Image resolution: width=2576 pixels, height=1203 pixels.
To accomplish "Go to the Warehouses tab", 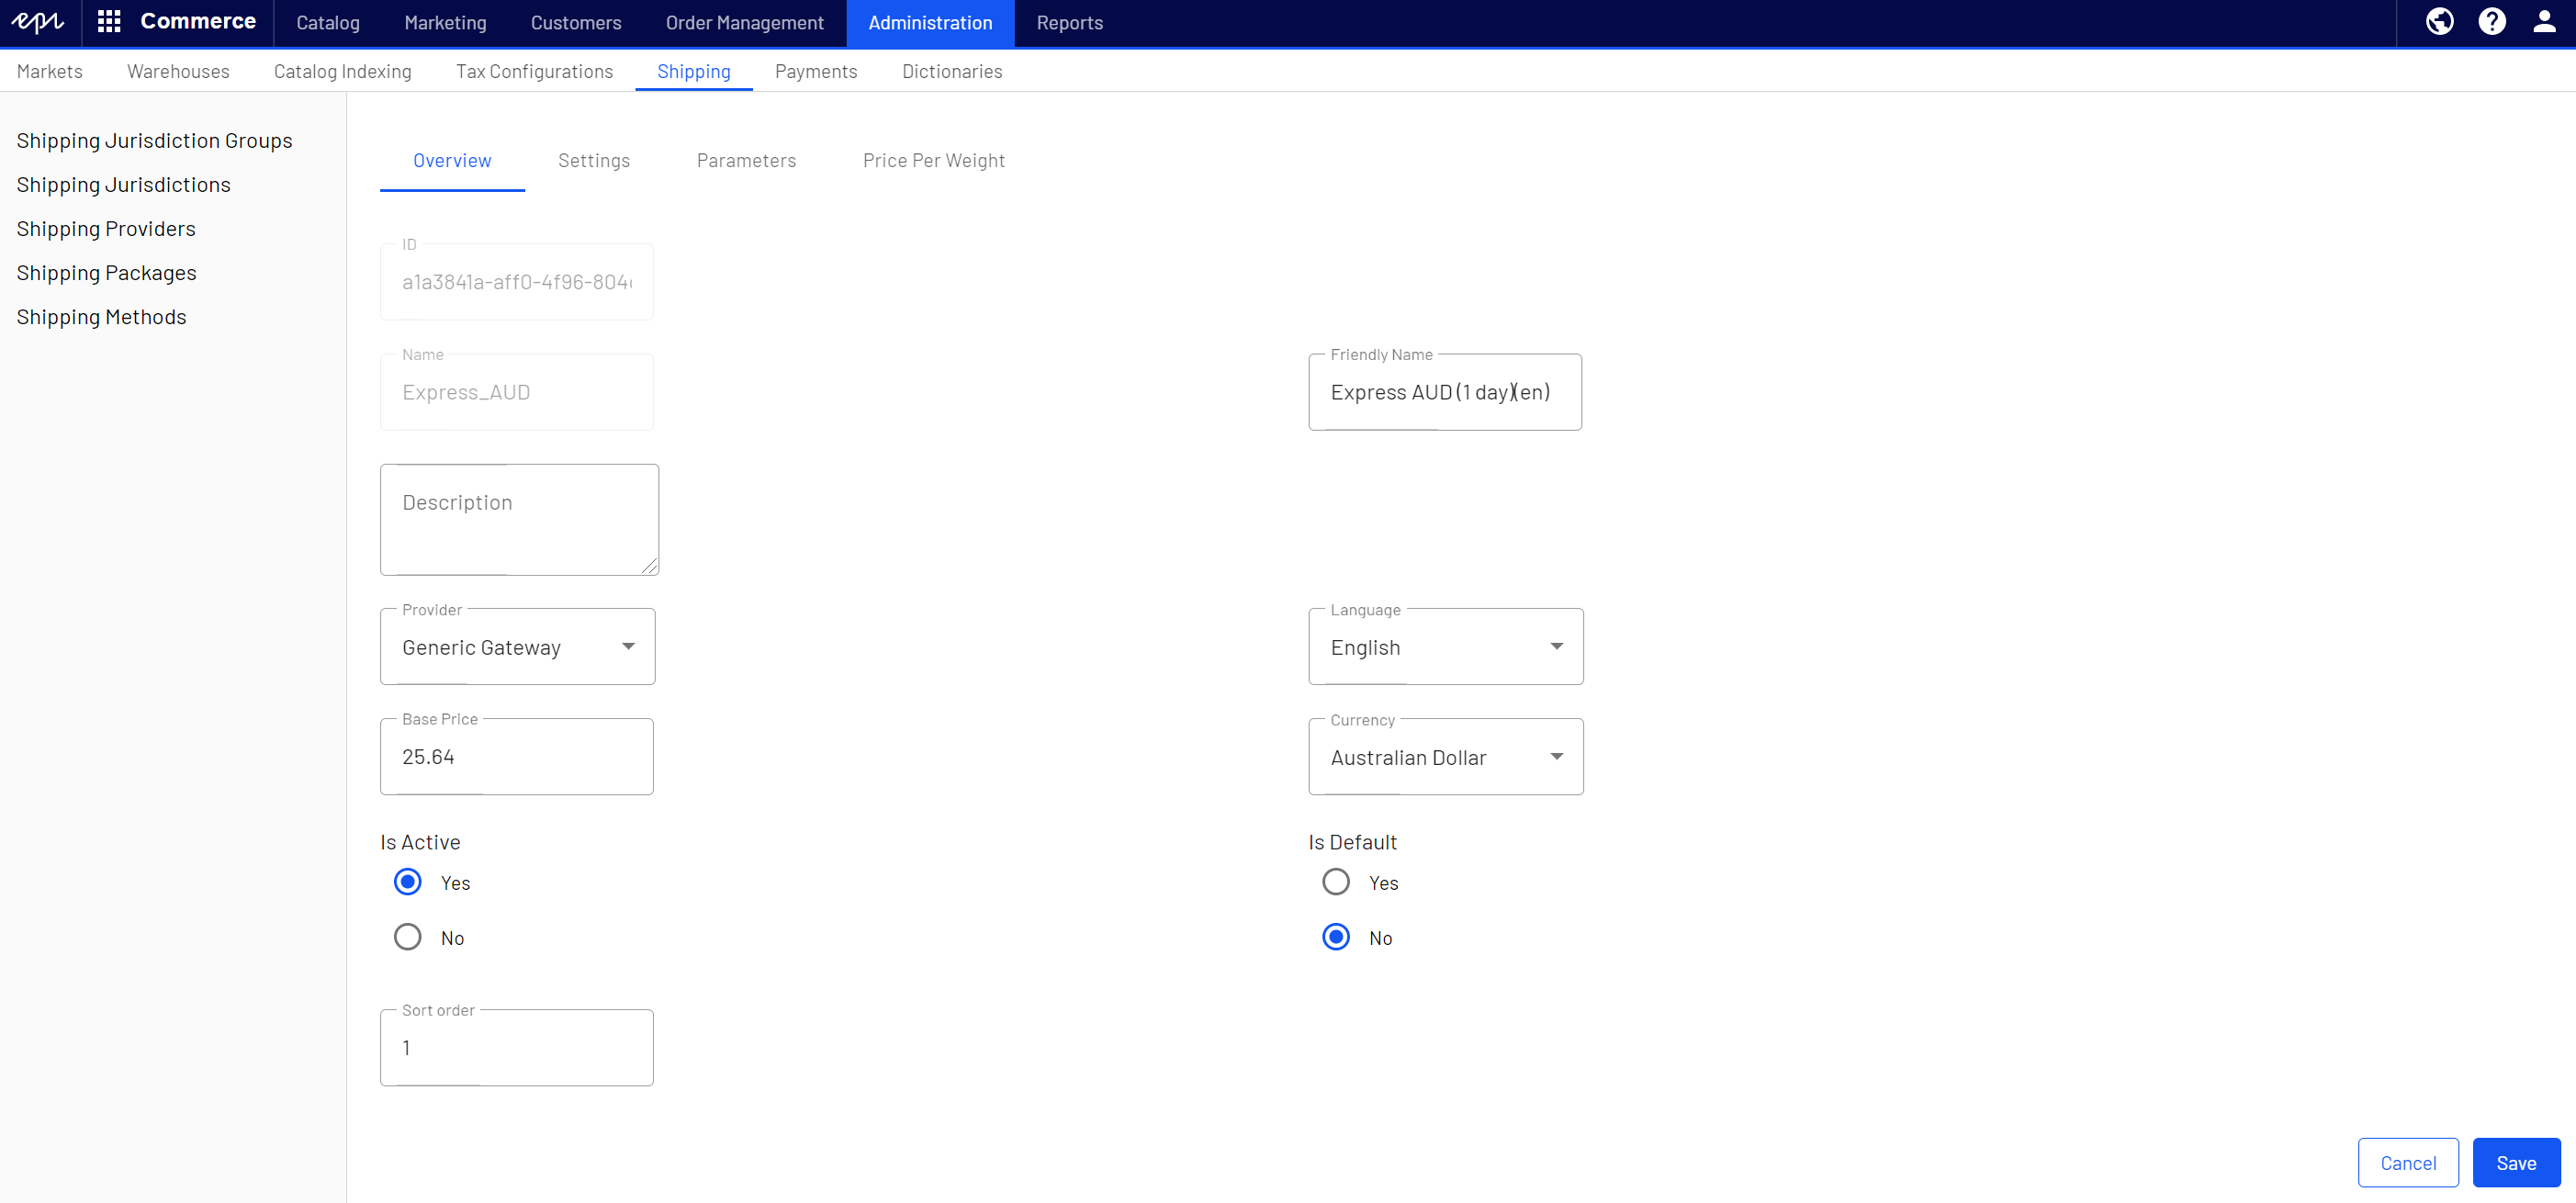I will [x=178, y=71].
